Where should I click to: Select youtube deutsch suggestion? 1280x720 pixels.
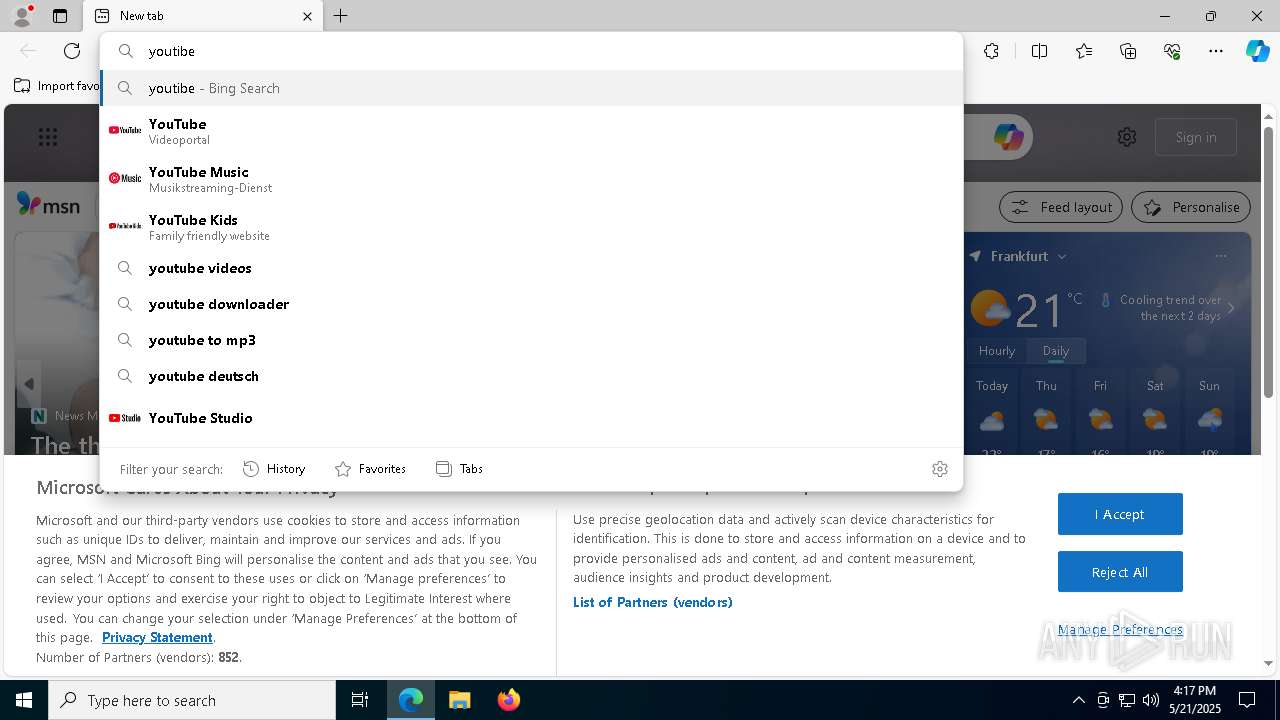(x=531, y=376)
